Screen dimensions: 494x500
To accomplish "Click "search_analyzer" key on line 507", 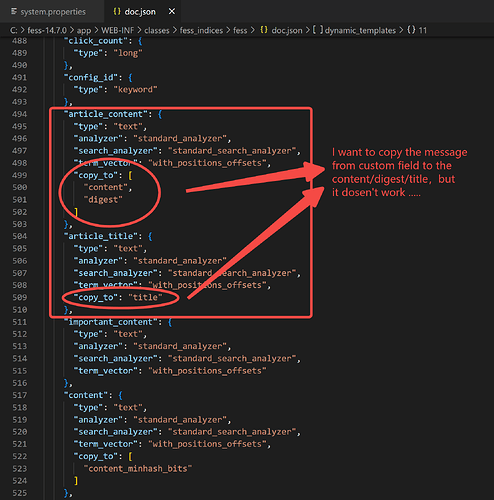I will pos(116,273).
